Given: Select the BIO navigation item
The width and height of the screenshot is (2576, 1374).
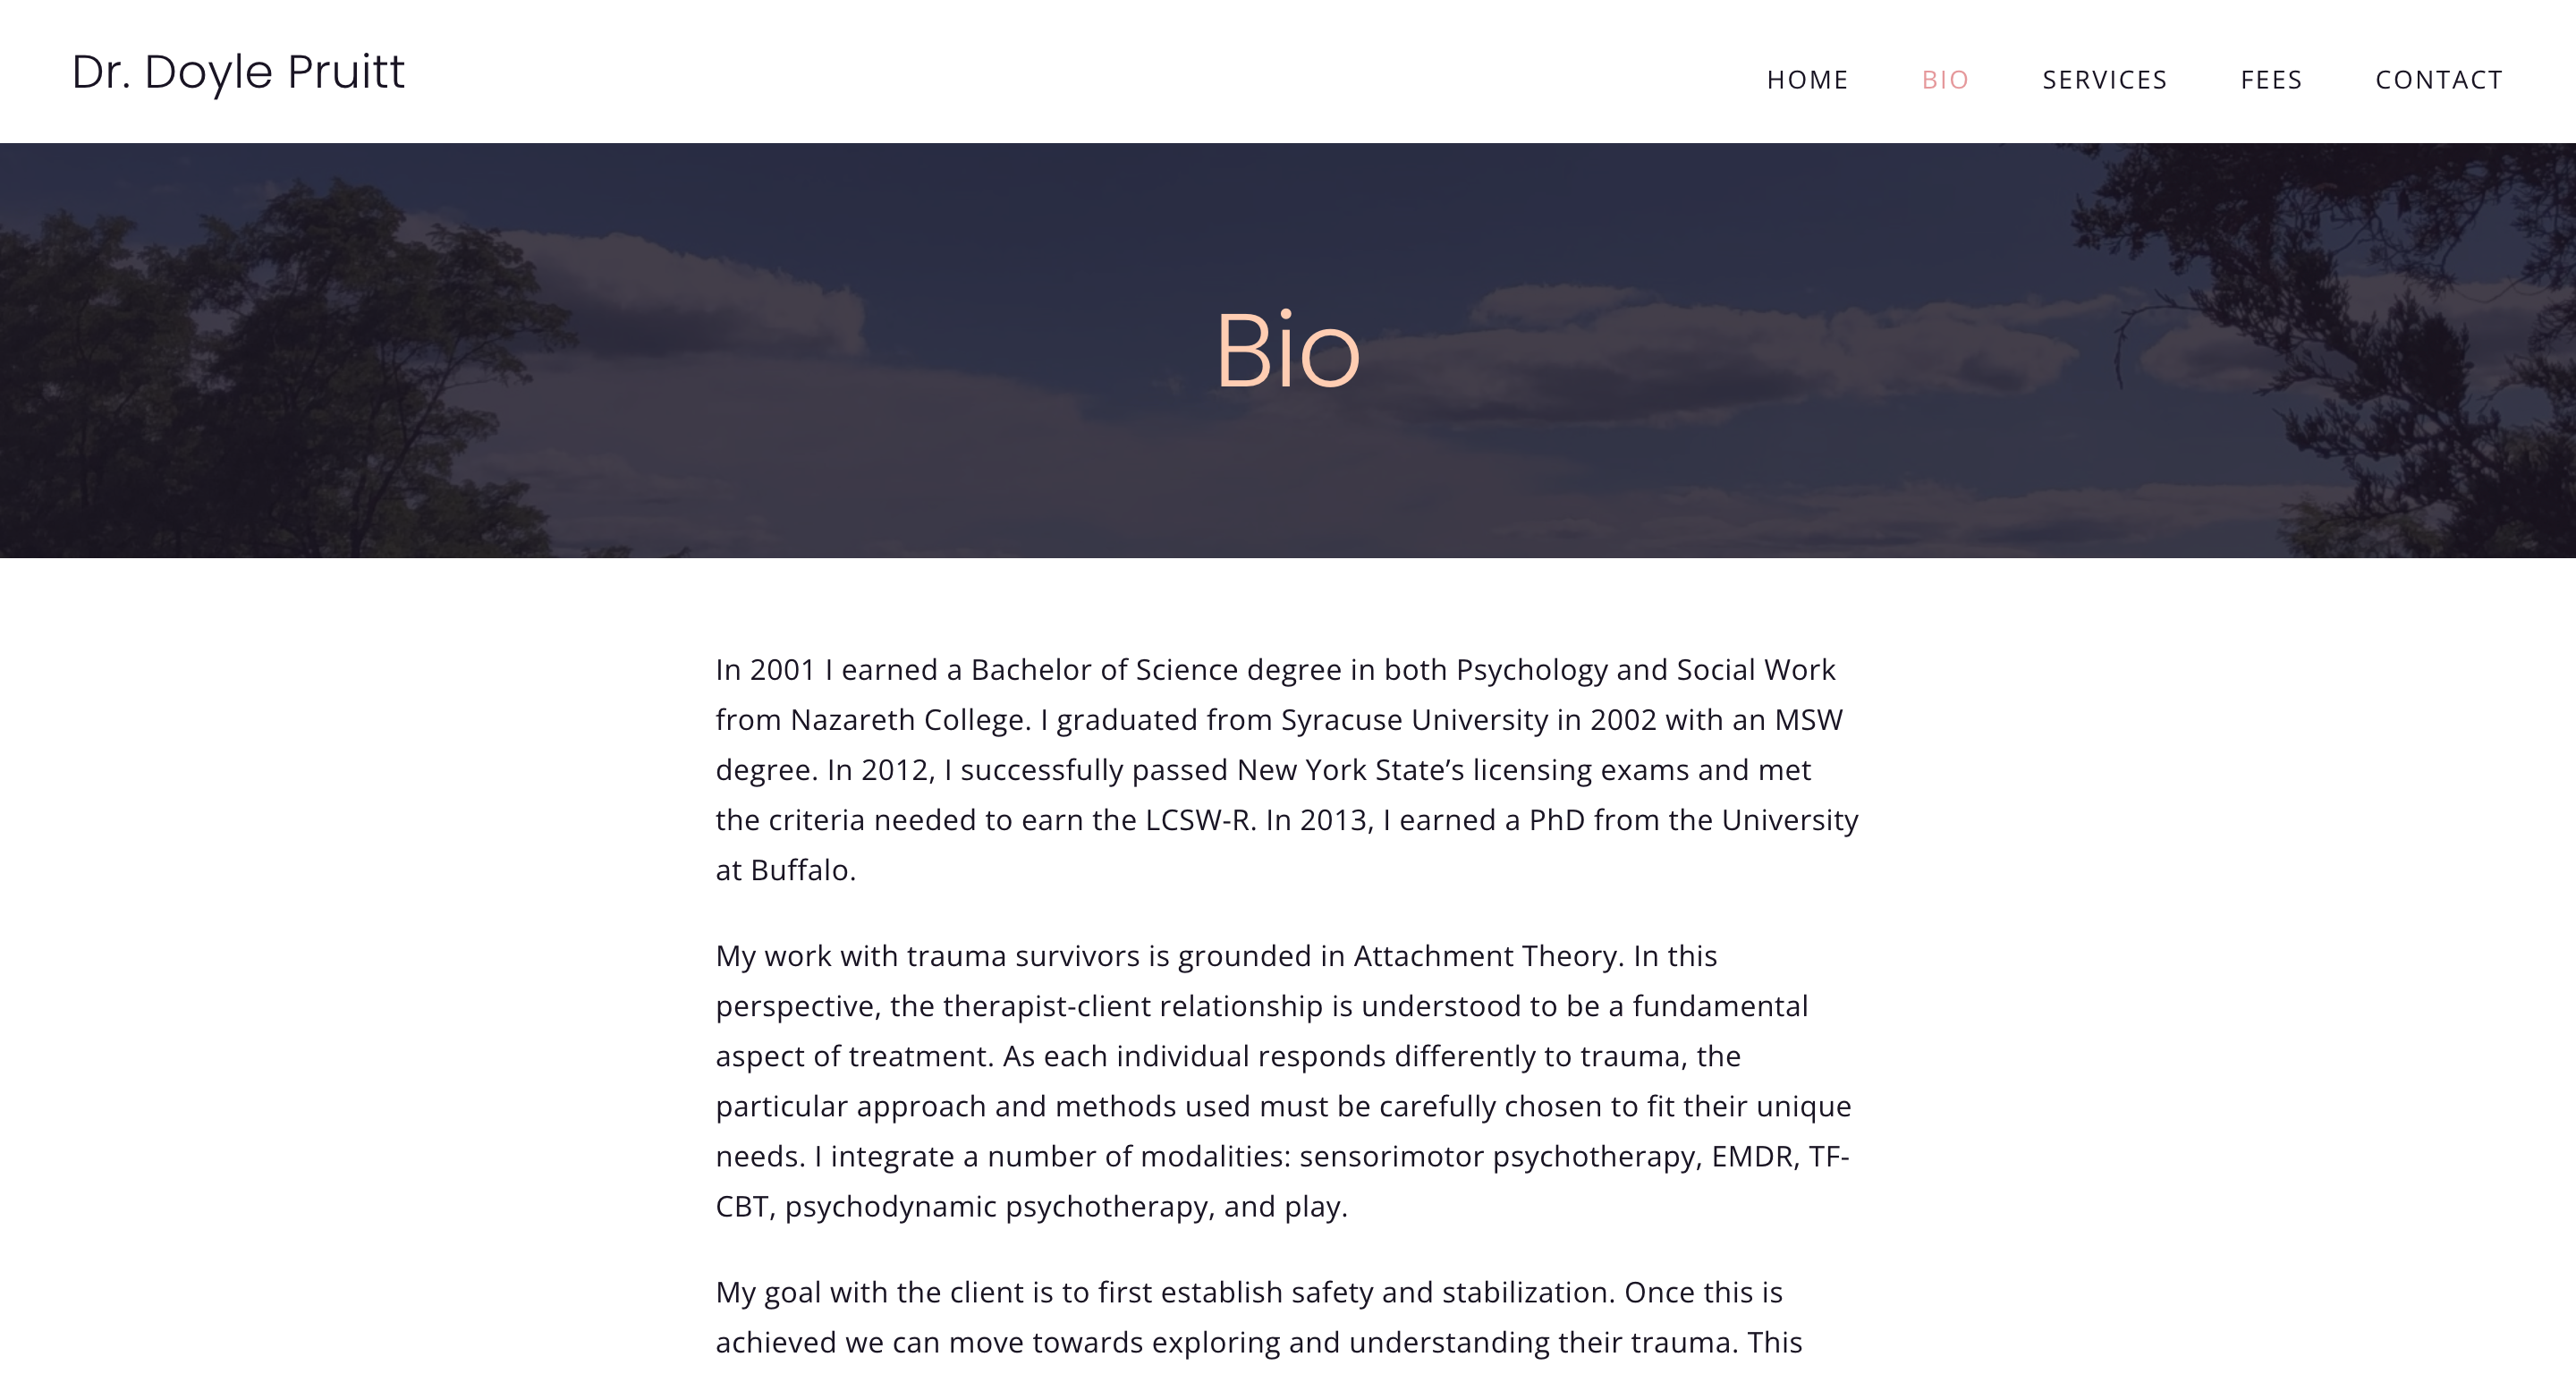Looking at the screenshot, I should (x=1945, y=80).
